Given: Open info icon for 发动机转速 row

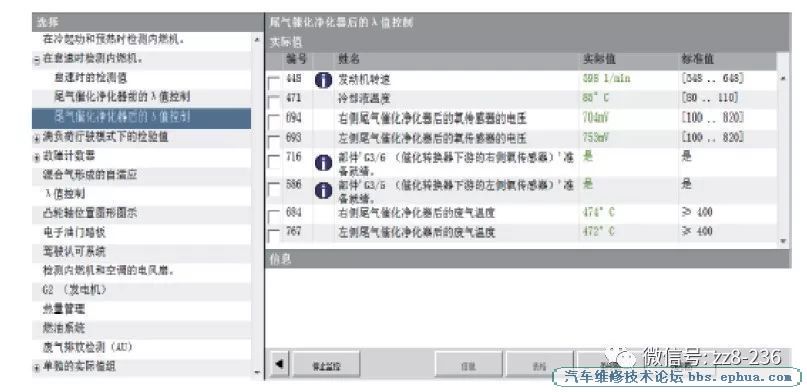Looking at the screenshot, I should [323, 80].
